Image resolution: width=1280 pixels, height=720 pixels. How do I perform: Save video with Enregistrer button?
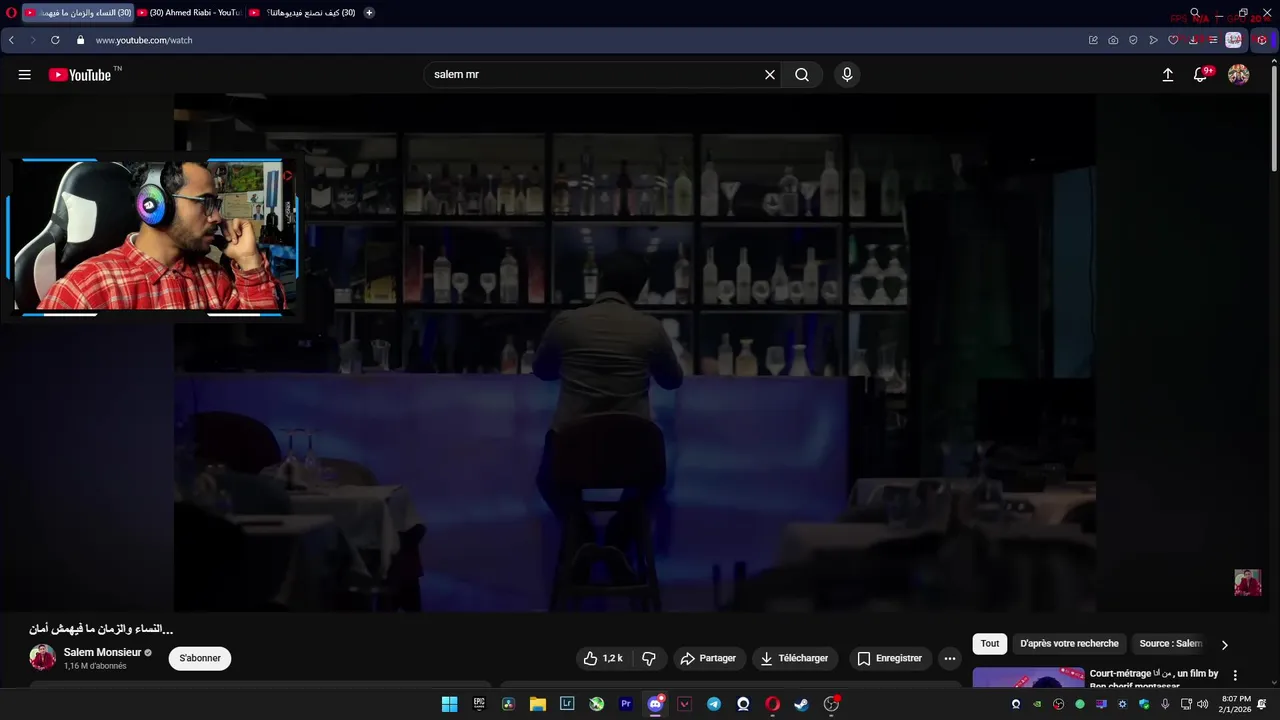(x=889, y=658)
